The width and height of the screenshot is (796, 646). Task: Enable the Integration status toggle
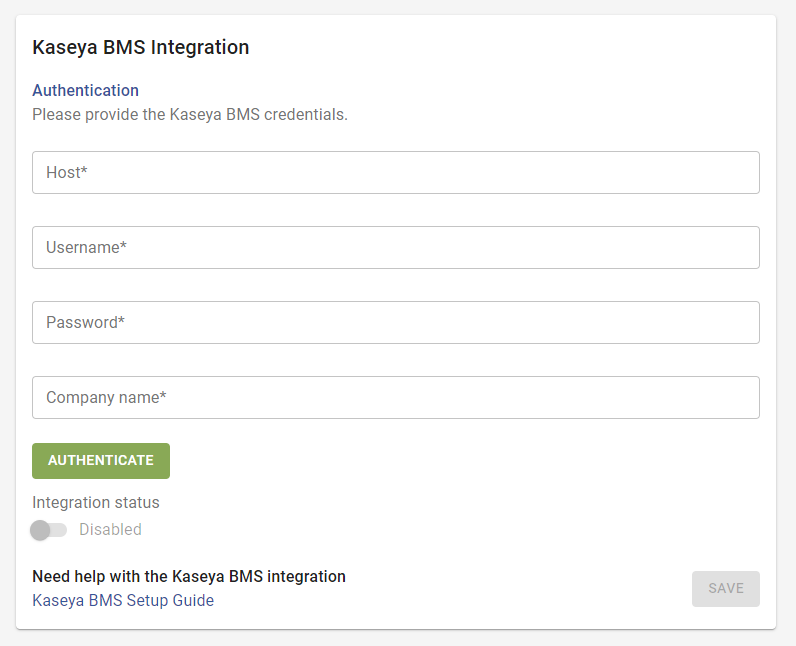point(48,530)
